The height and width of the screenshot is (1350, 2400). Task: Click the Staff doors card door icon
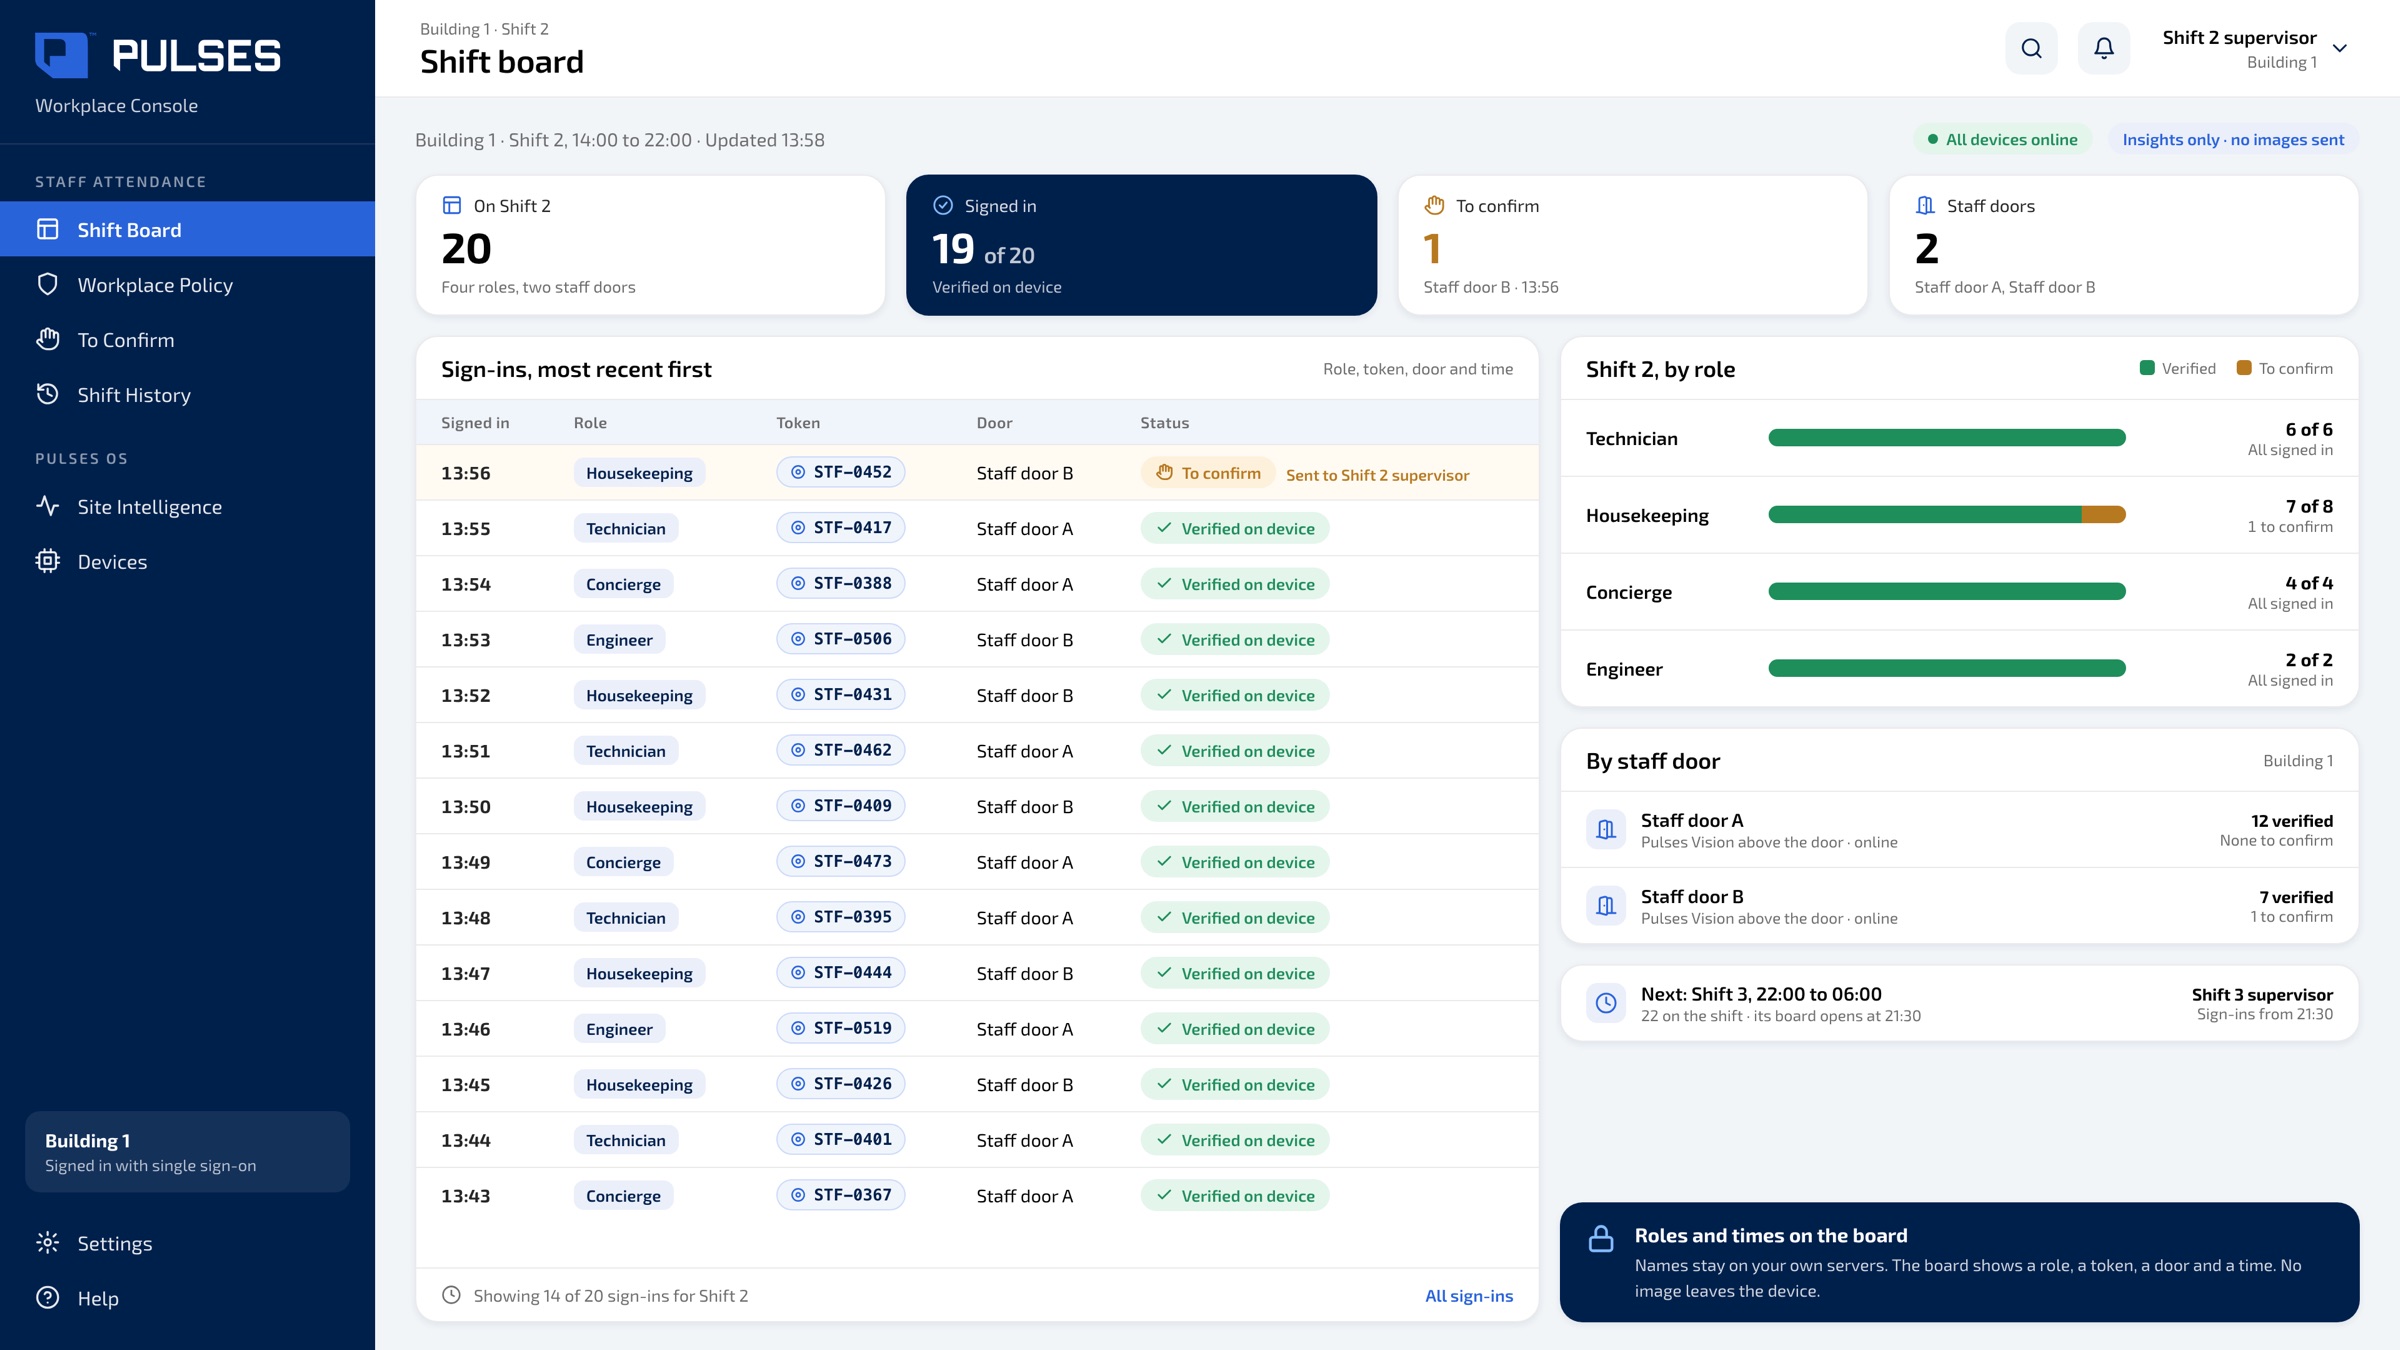point(1925,205)
